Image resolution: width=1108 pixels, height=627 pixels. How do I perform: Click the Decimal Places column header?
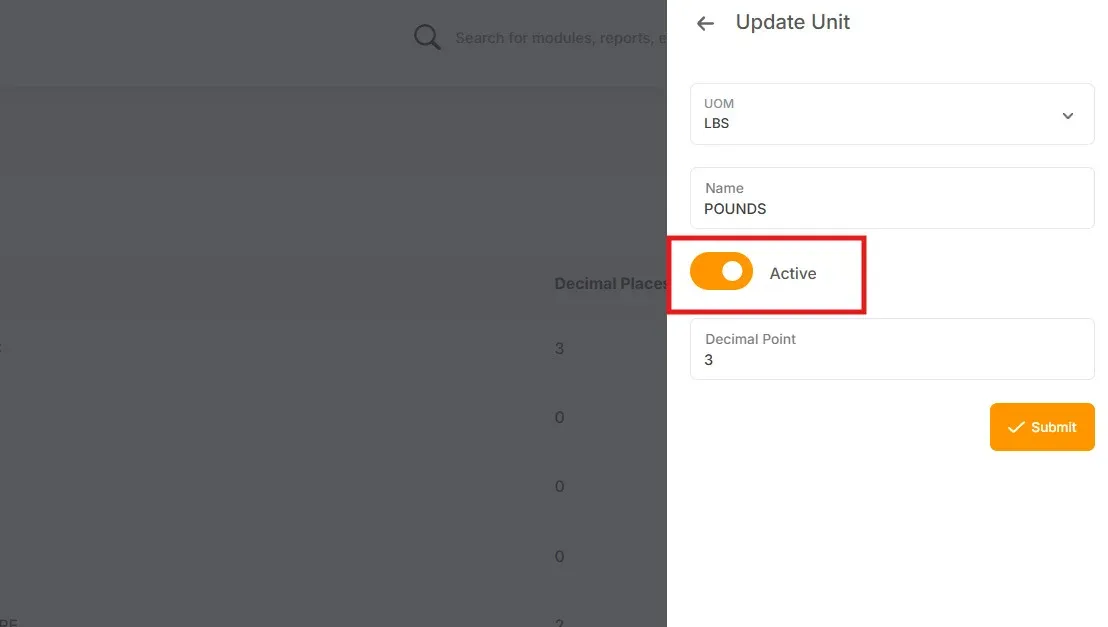point(611,283)
